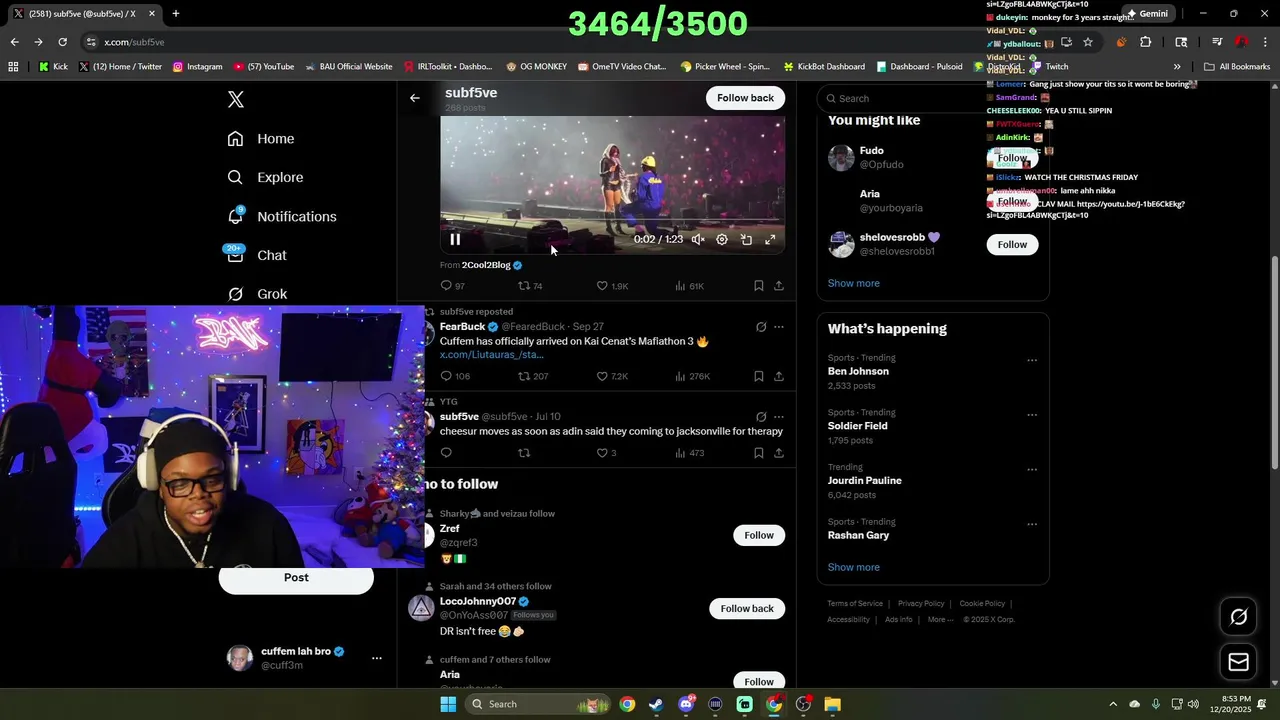Pause the playing video
The width and height of the screenshot is (1280, 720).
point(455,239)
